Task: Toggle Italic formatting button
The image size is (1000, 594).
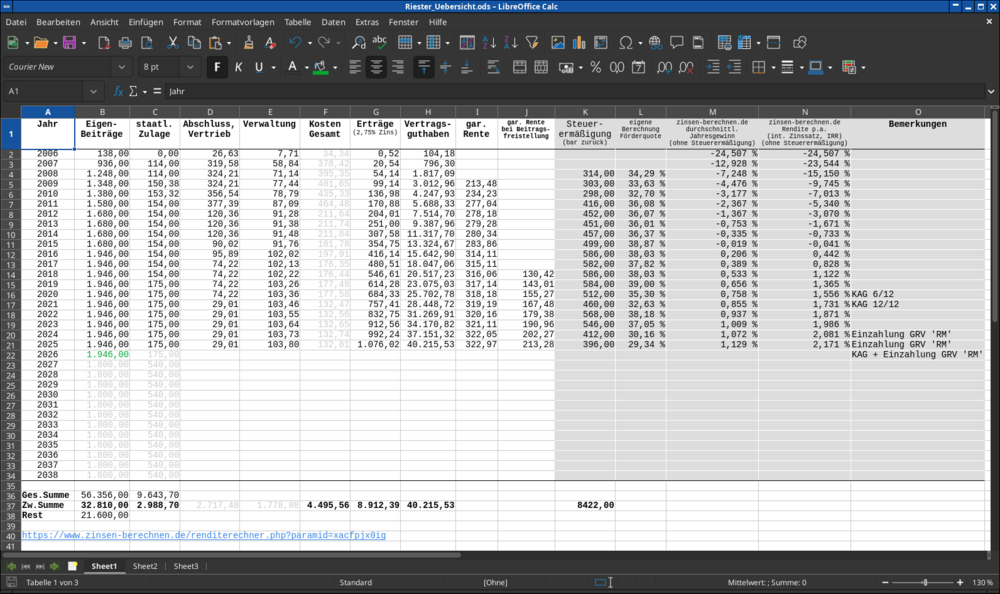Action: pos(239,67)
